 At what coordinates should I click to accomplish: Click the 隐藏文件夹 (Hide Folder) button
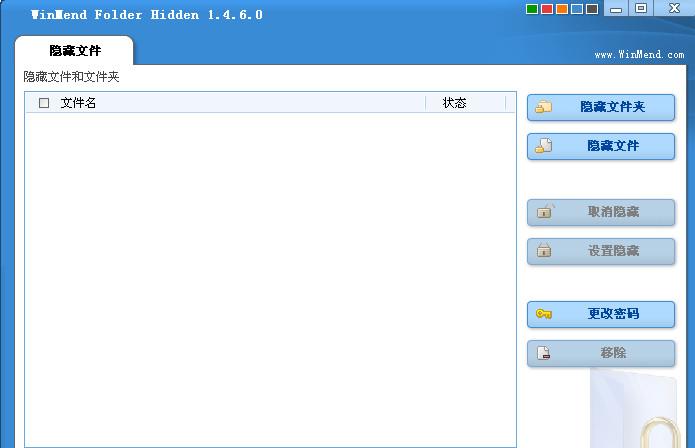tap(601, 107)
